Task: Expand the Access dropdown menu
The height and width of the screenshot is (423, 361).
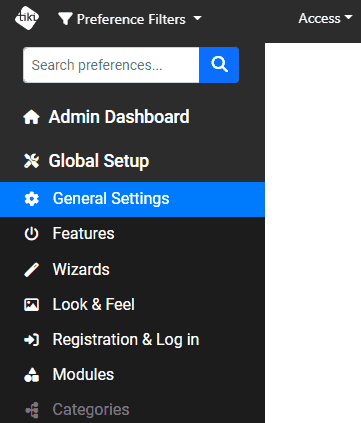Action: (x=326, y=18)
